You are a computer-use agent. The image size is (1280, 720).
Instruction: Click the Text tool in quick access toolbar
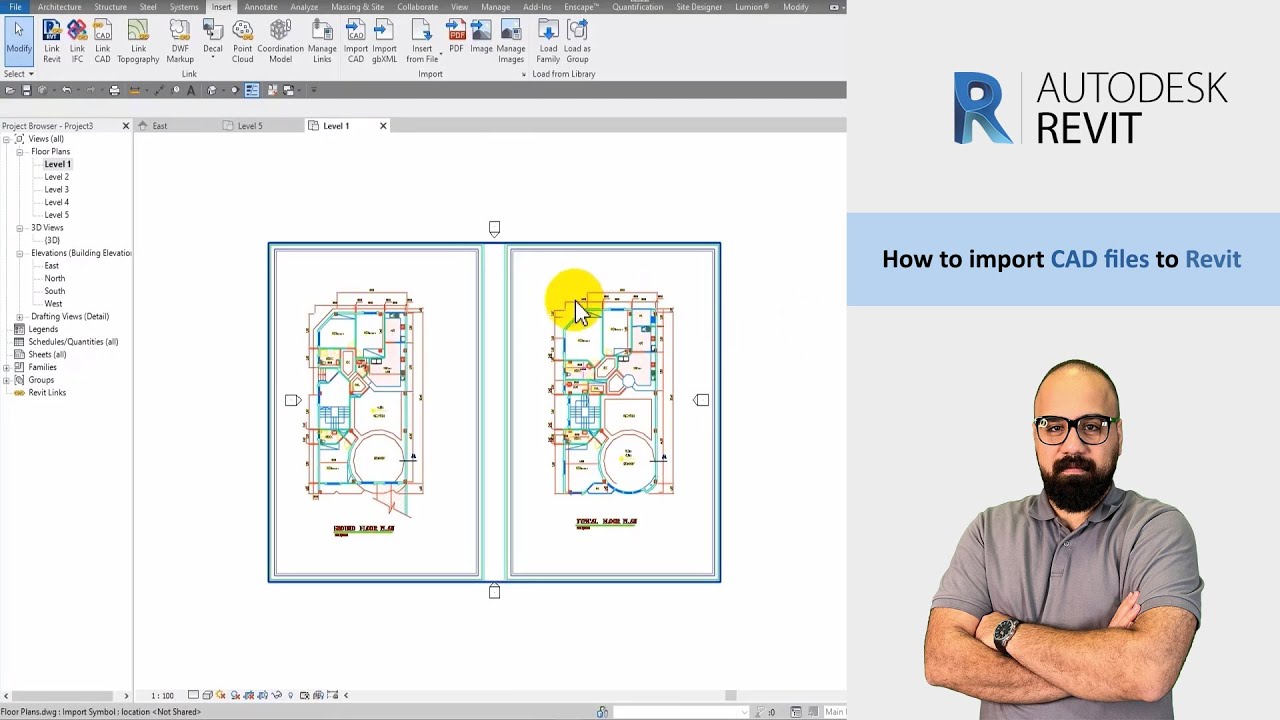(191, 90)
